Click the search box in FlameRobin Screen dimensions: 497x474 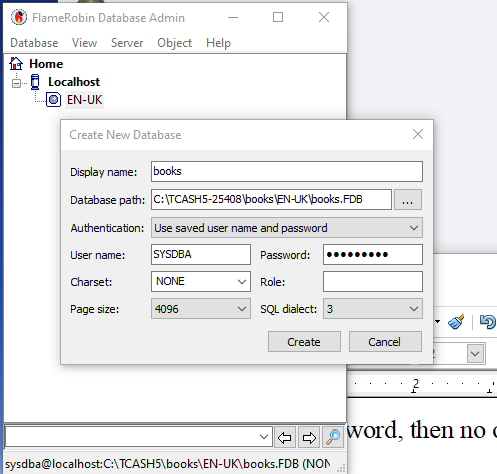(139, 437)
